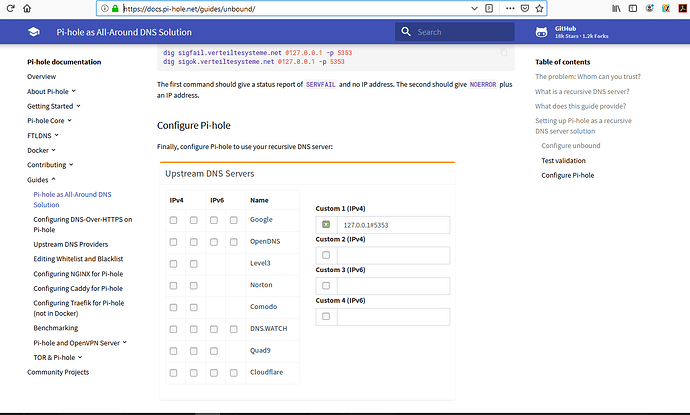The width and height of the screenshot is (690, 415).
Task: View the green padlock connection details
Action: [115, 8]
